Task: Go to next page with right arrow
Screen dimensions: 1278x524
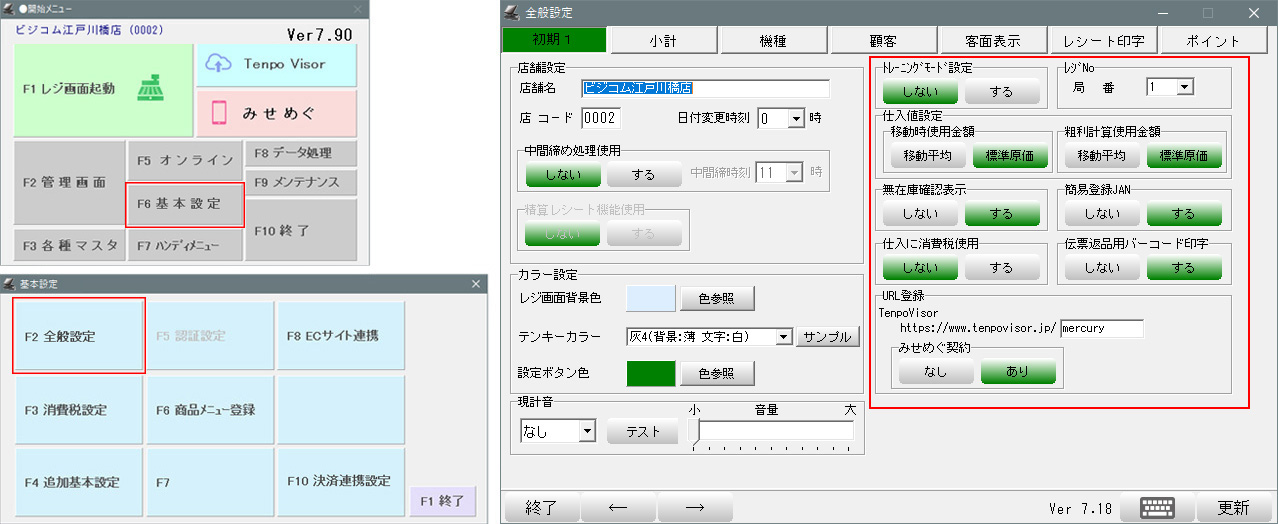Action: [x=695, y=507]
